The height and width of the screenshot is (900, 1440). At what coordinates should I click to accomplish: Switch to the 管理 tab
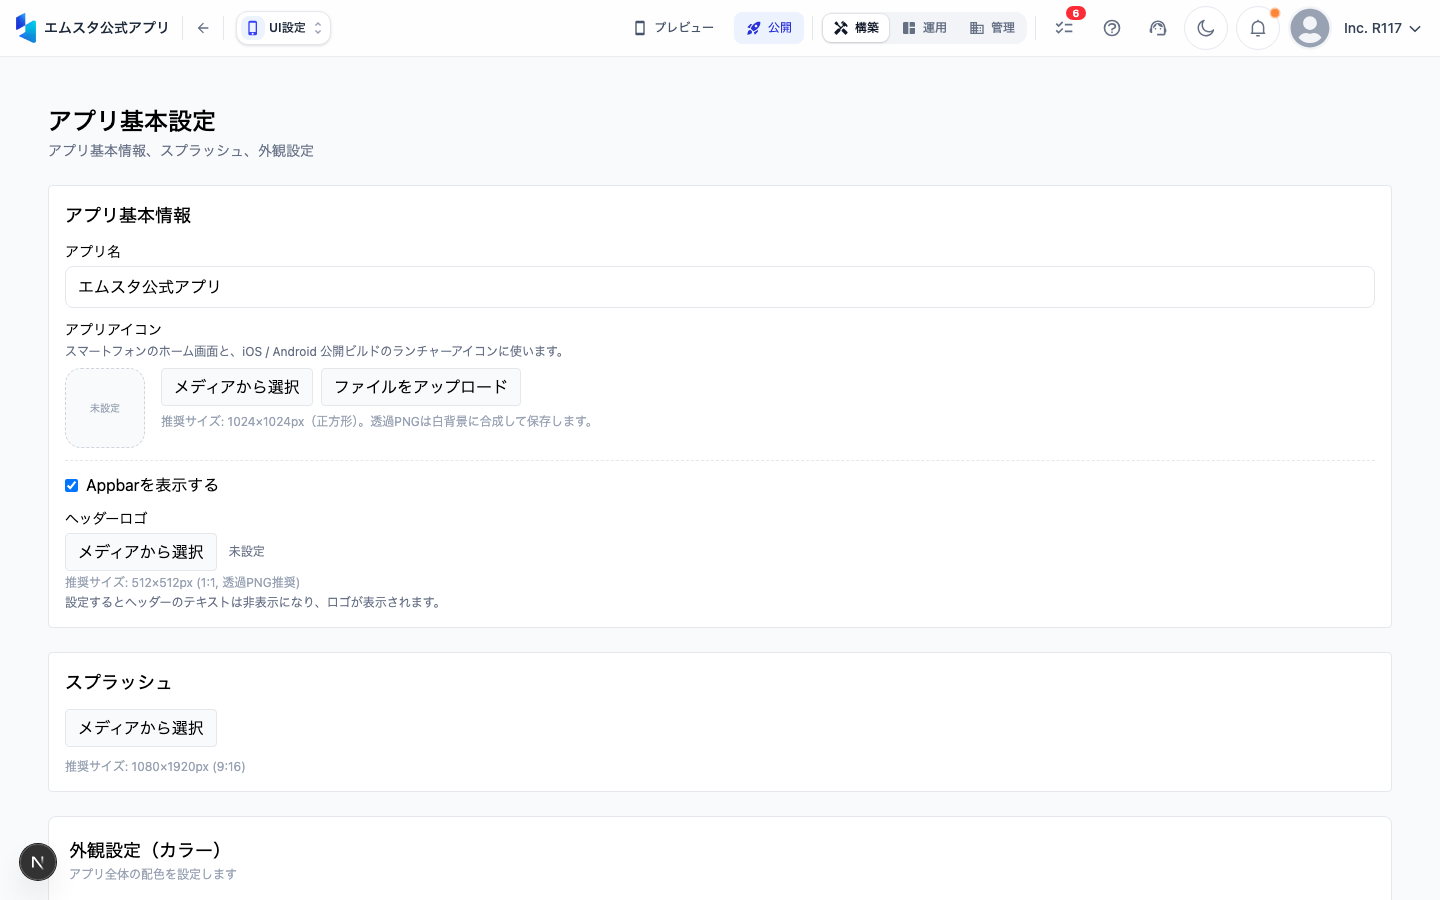coord(992,28)
